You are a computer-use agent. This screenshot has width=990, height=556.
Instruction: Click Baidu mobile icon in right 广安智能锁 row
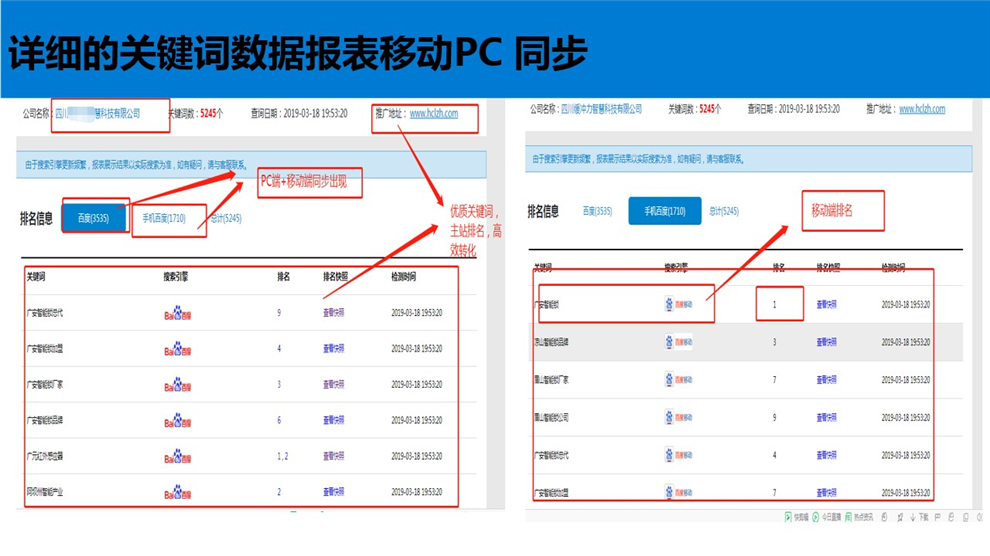679,304
